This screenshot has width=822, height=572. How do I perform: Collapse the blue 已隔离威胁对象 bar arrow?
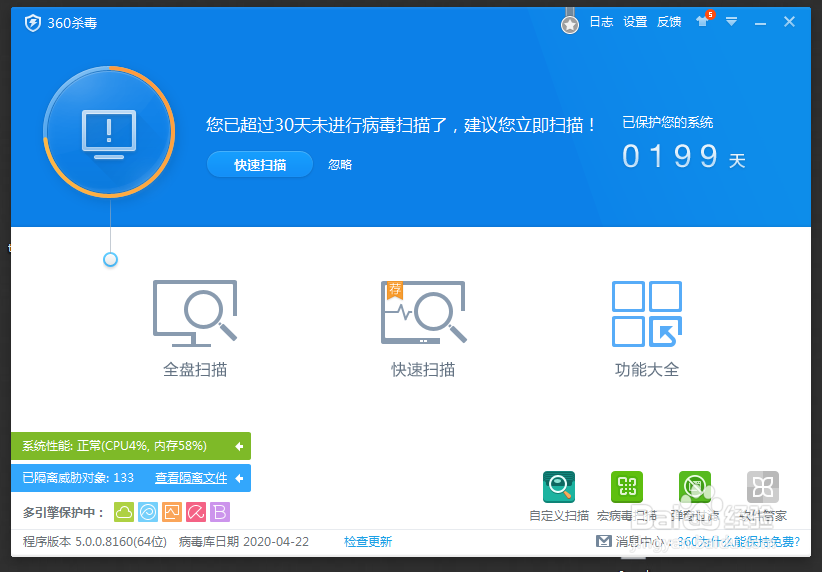click(239, 478)
